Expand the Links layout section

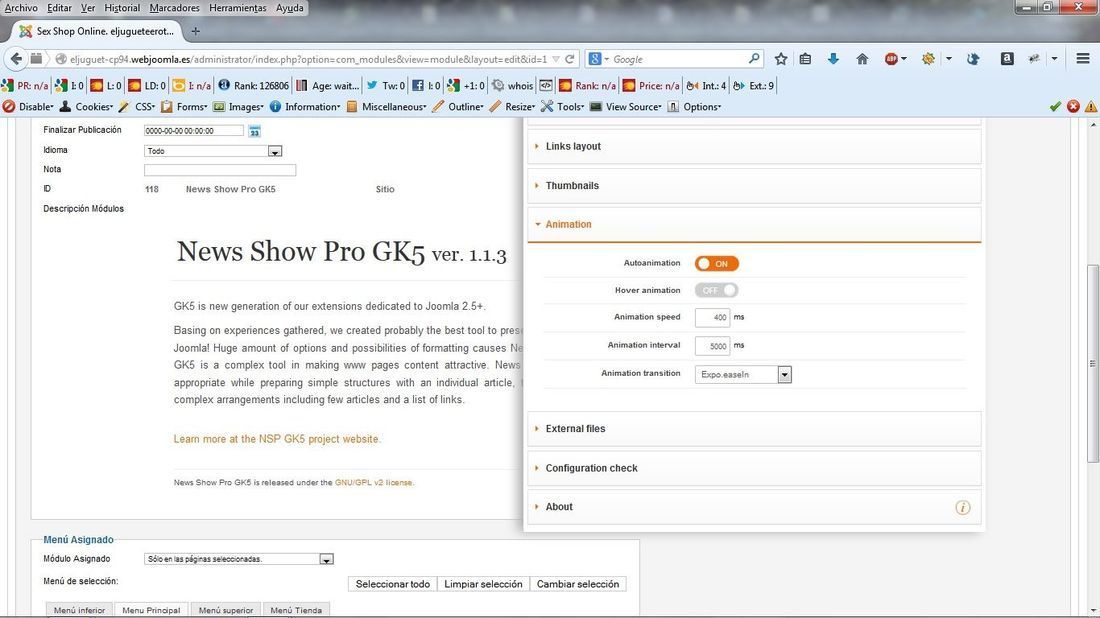pos(754,146)
